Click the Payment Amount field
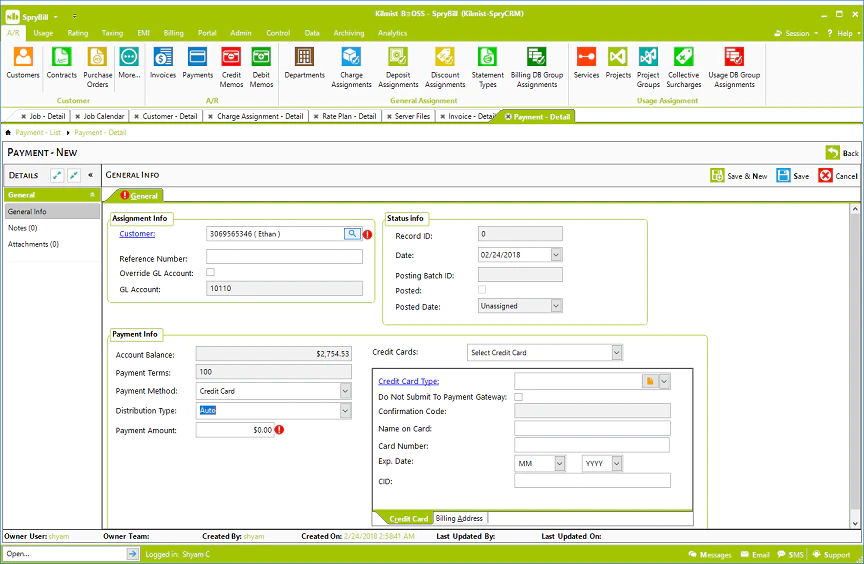The image size is (864, 564). (235, 430)
